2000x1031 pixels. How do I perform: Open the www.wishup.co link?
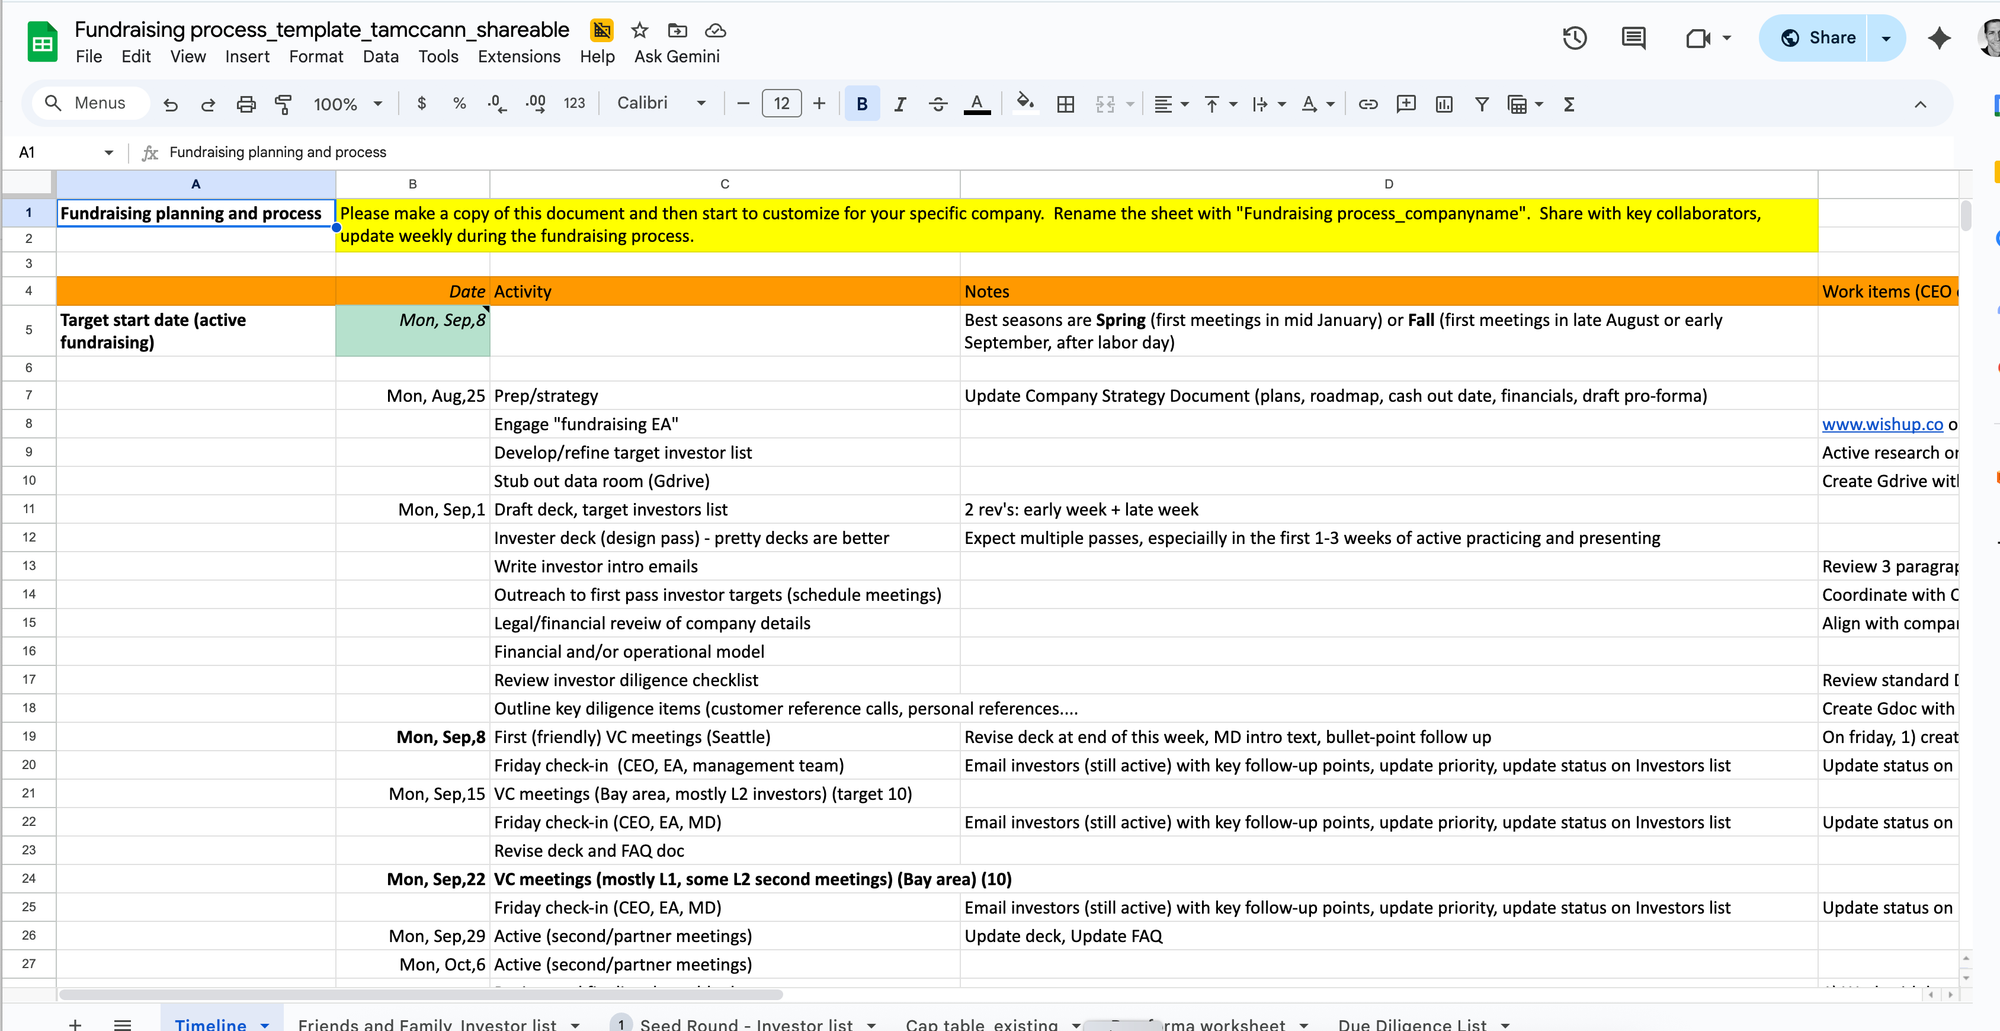(1882, 424)
